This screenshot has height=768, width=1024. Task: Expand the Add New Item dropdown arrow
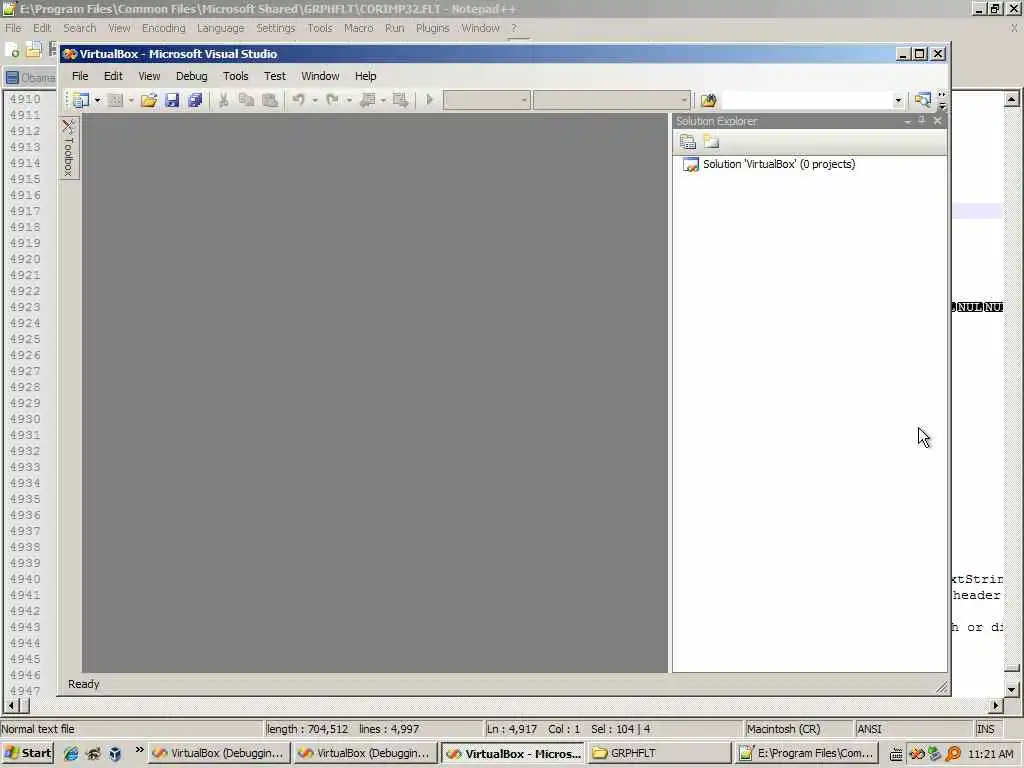click(131, 100)
